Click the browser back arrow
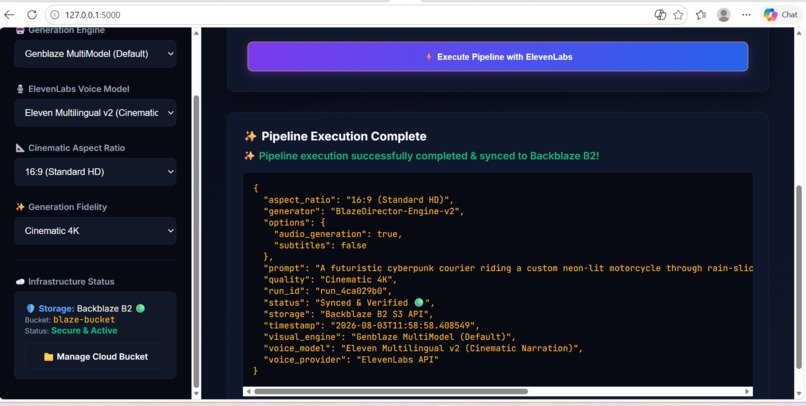The image size is (806, 406). pos(9,15)
